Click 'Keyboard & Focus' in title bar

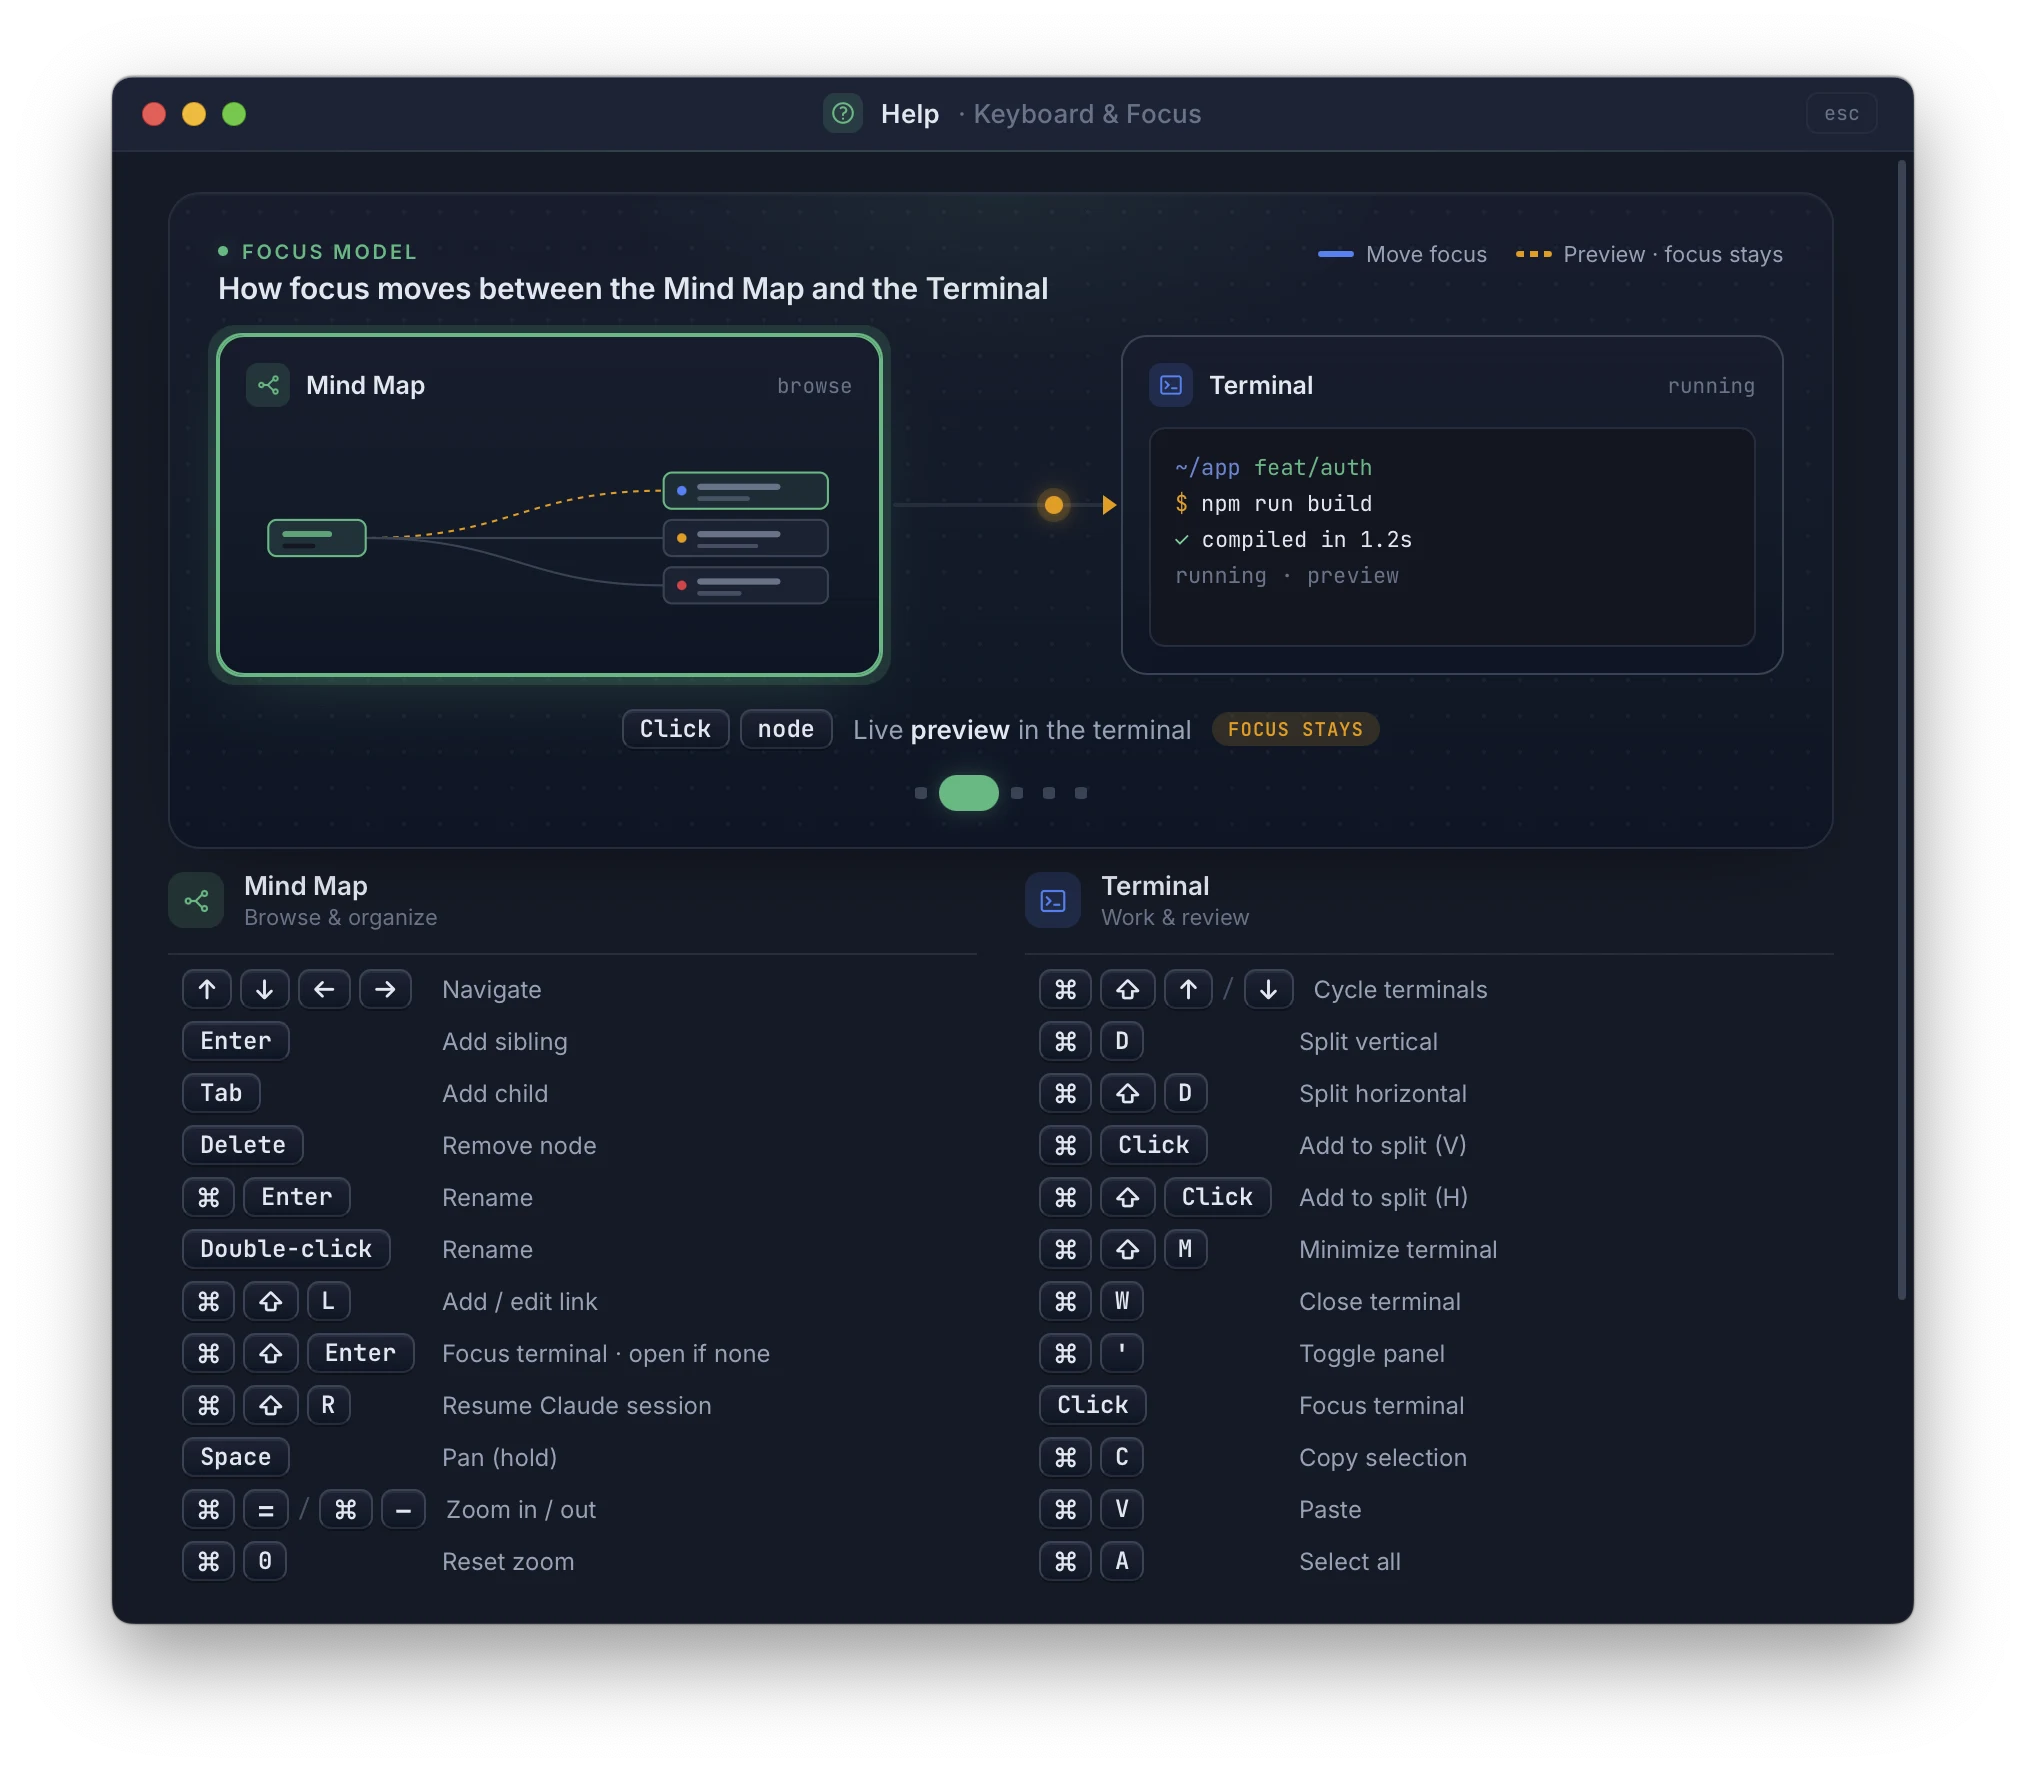(1087, 114)
